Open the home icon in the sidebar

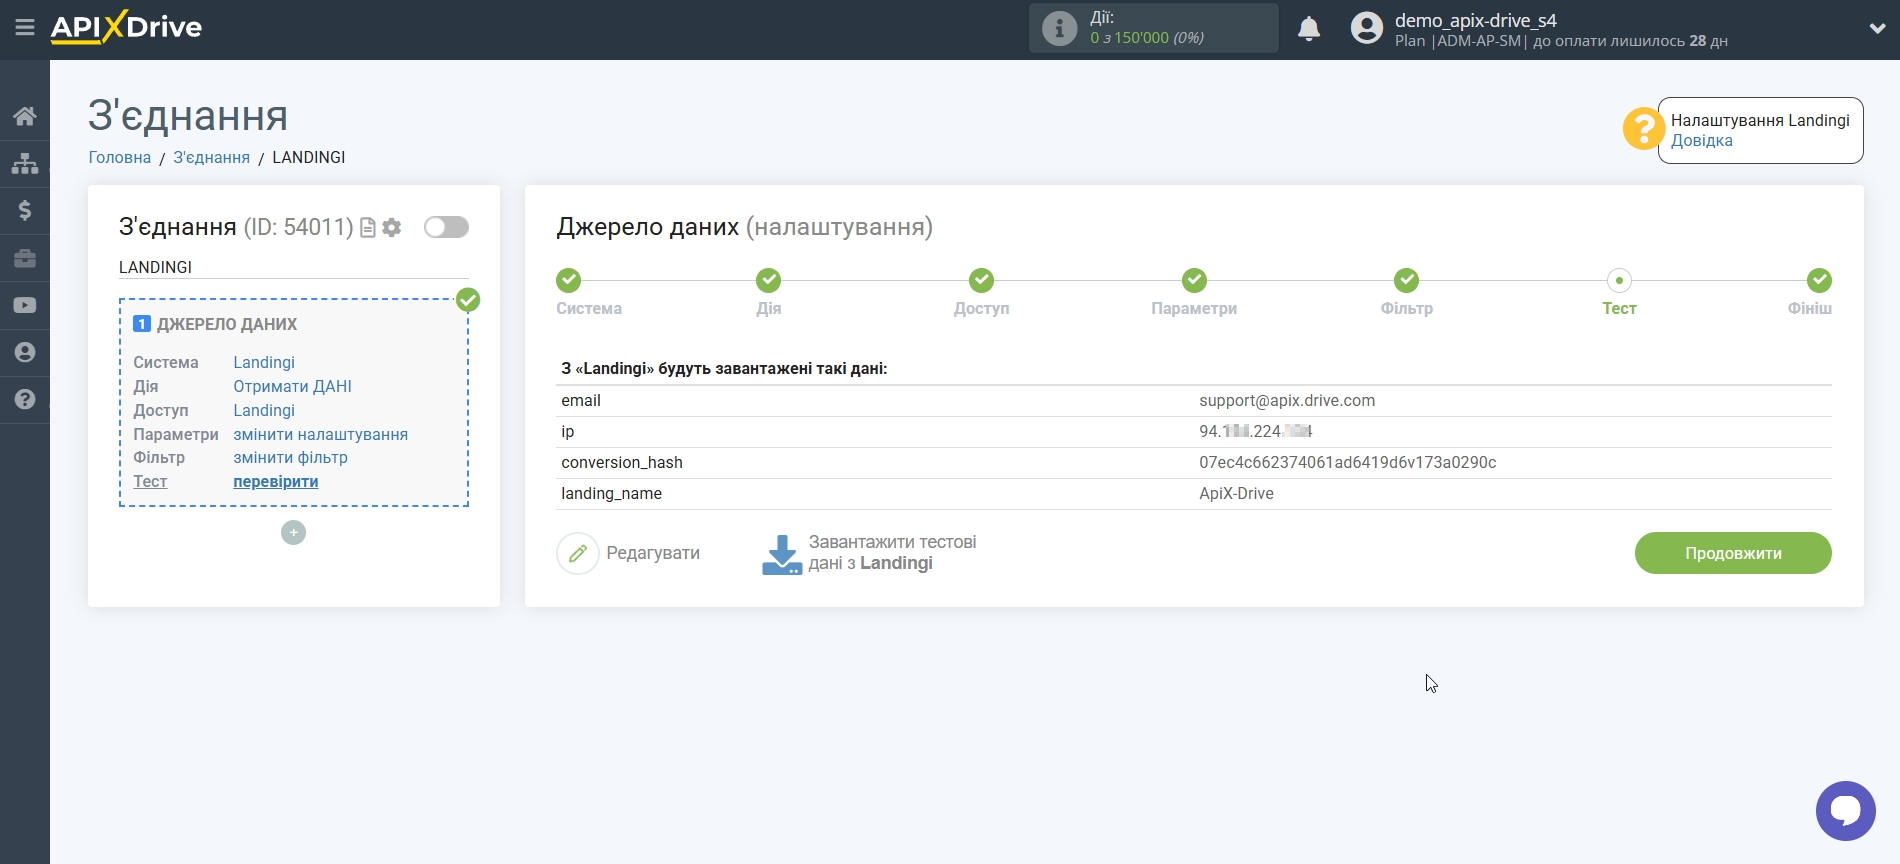click(25, 116)
